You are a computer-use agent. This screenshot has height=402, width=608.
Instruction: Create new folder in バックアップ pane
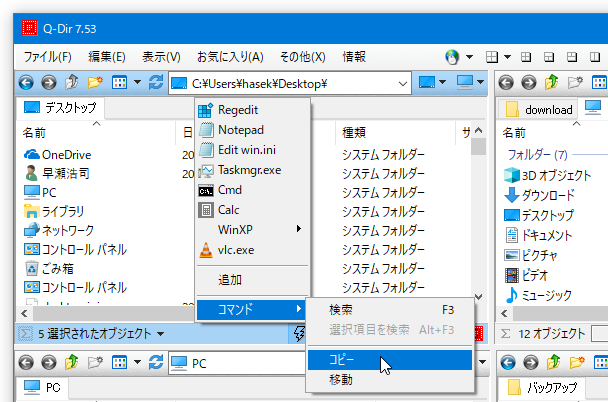point(577,362)
